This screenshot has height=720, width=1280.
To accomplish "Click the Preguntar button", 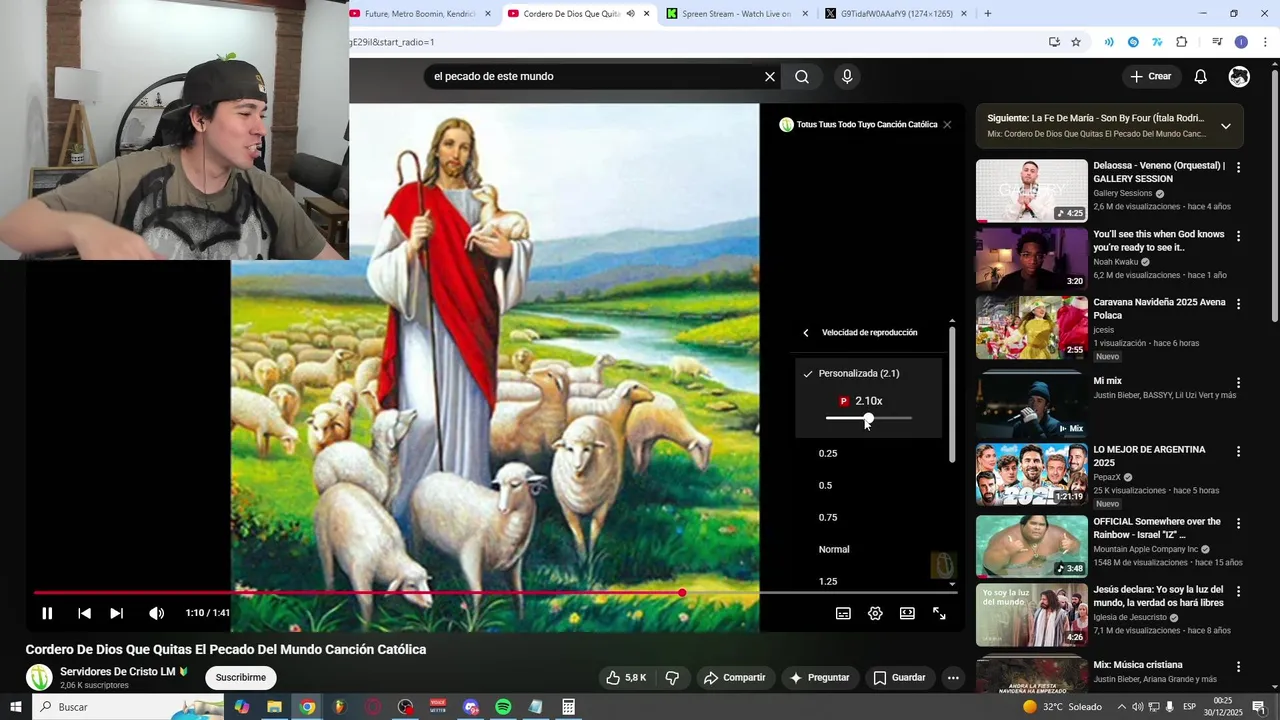I will pyautogui.click(x=819, y=678).
